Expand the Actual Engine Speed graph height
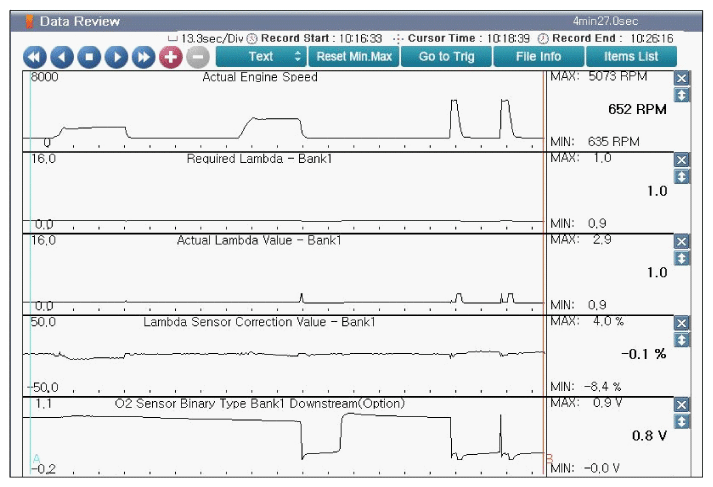The height and width of the screenshot is (487, 713). pos(682,95)
